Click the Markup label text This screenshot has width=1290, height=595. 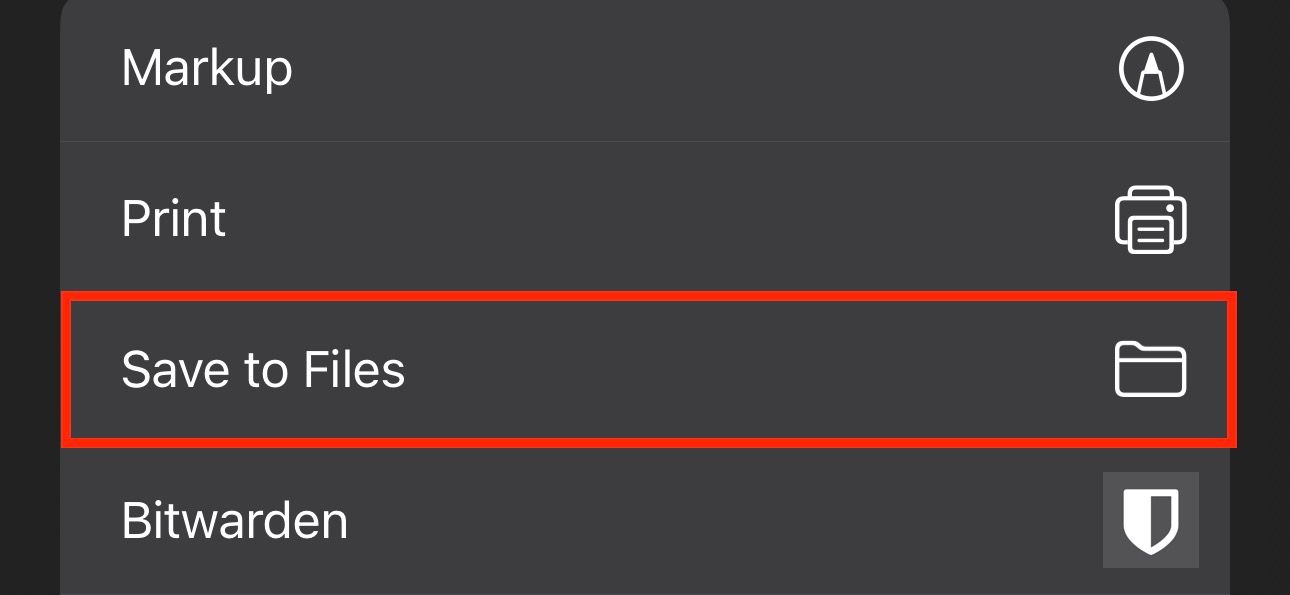[207, 69]
